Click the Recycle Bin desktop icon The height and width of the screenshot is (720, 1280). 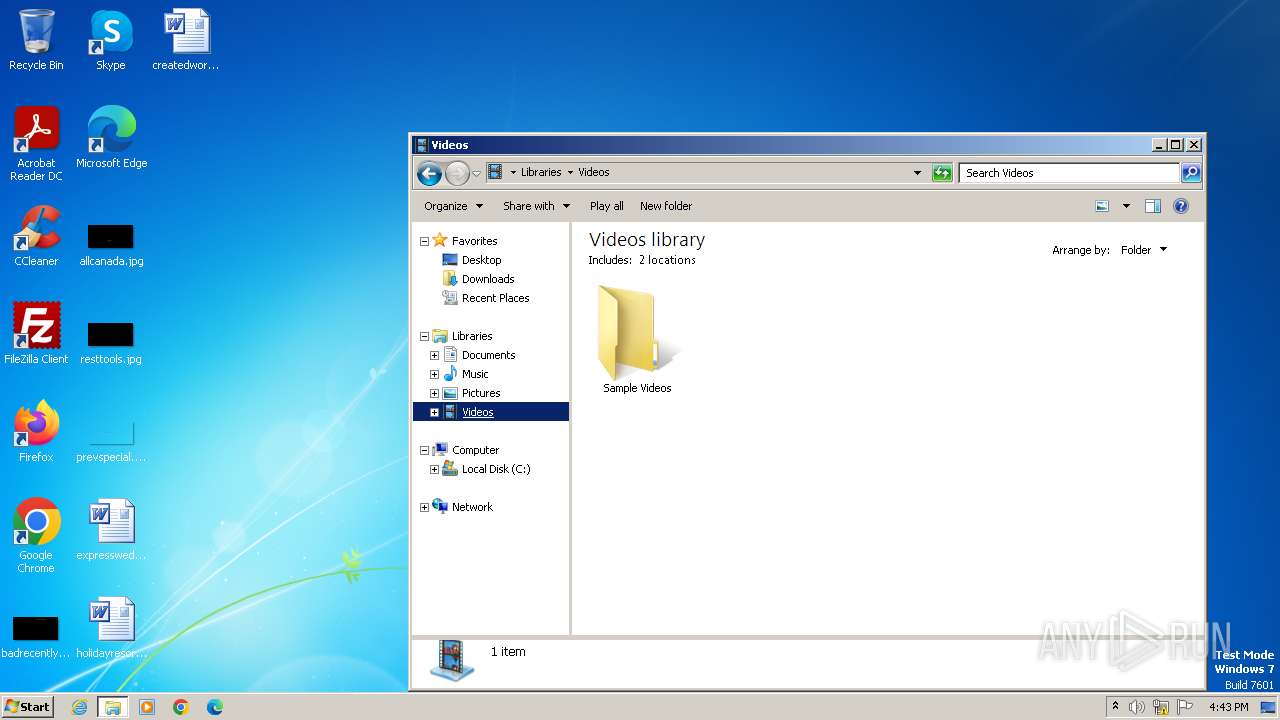(x=36, y=40)
